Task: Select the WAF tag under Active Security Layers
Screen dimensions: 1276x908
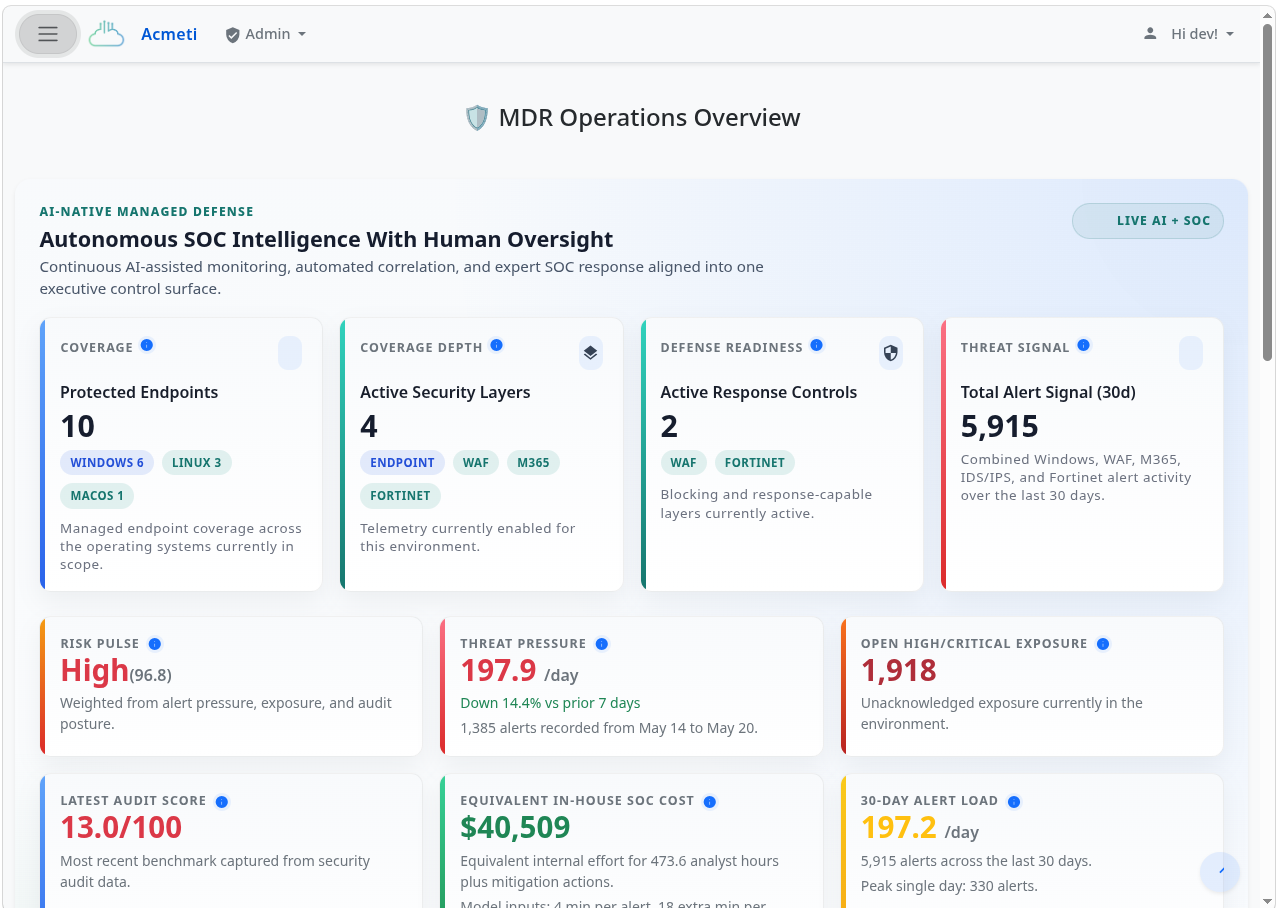Action: [476, 463]
